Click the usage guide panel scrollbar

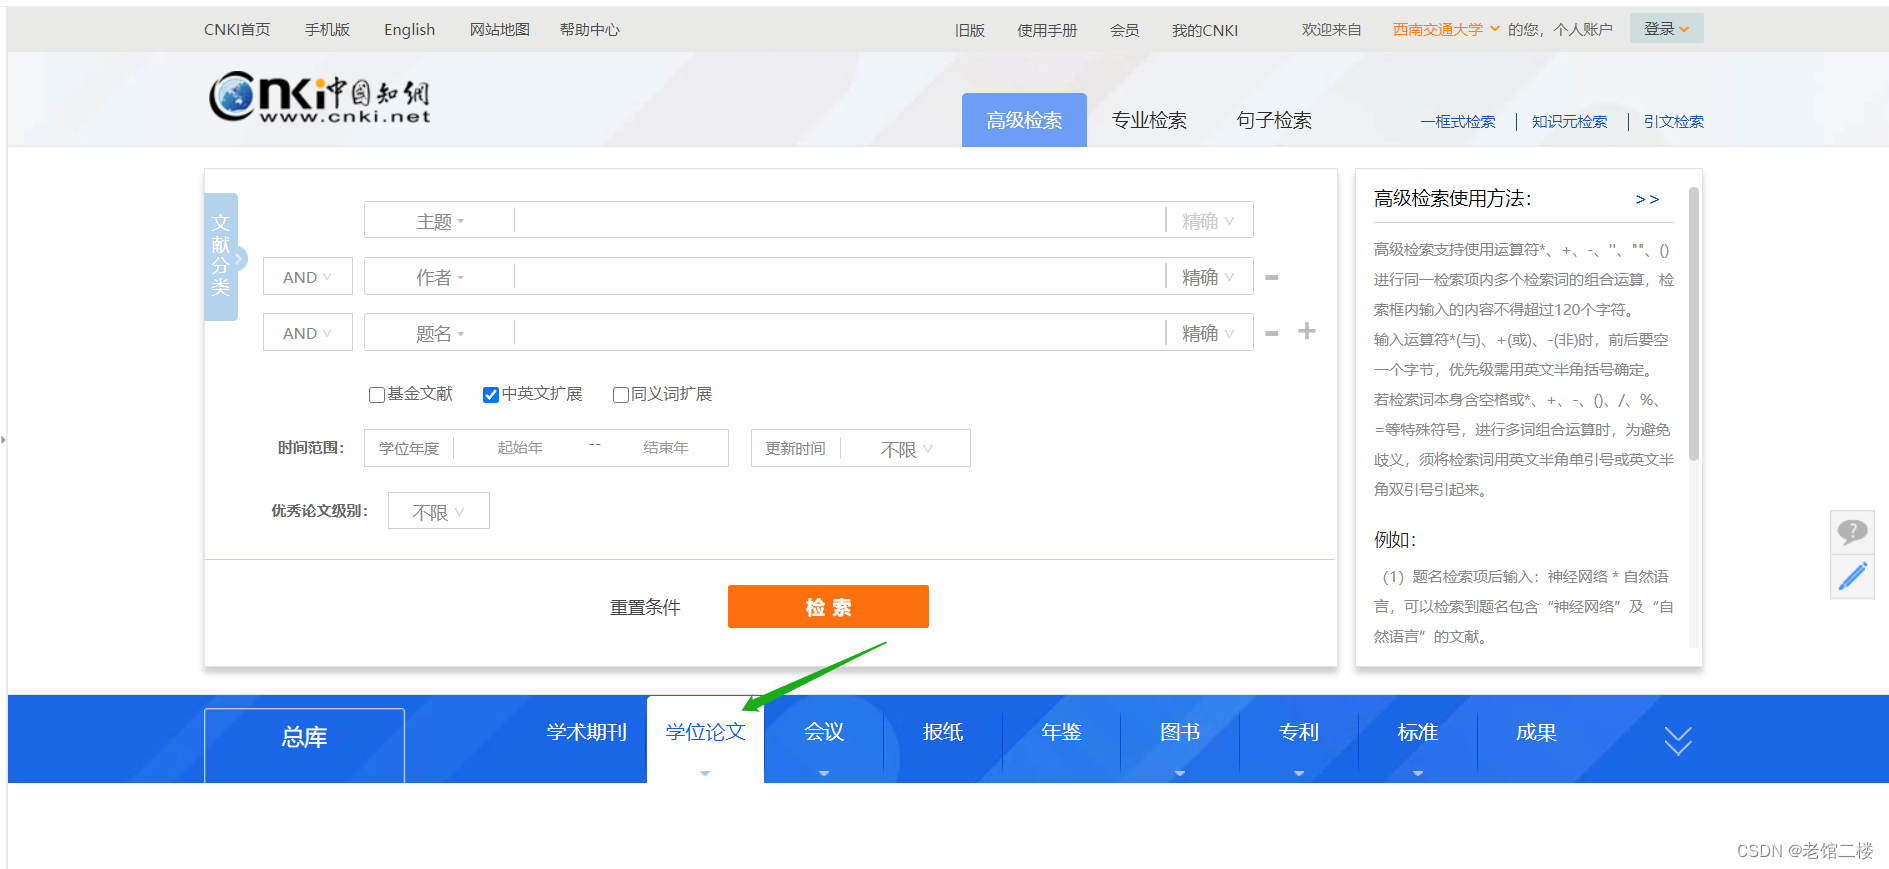[x=1694, y=323]
